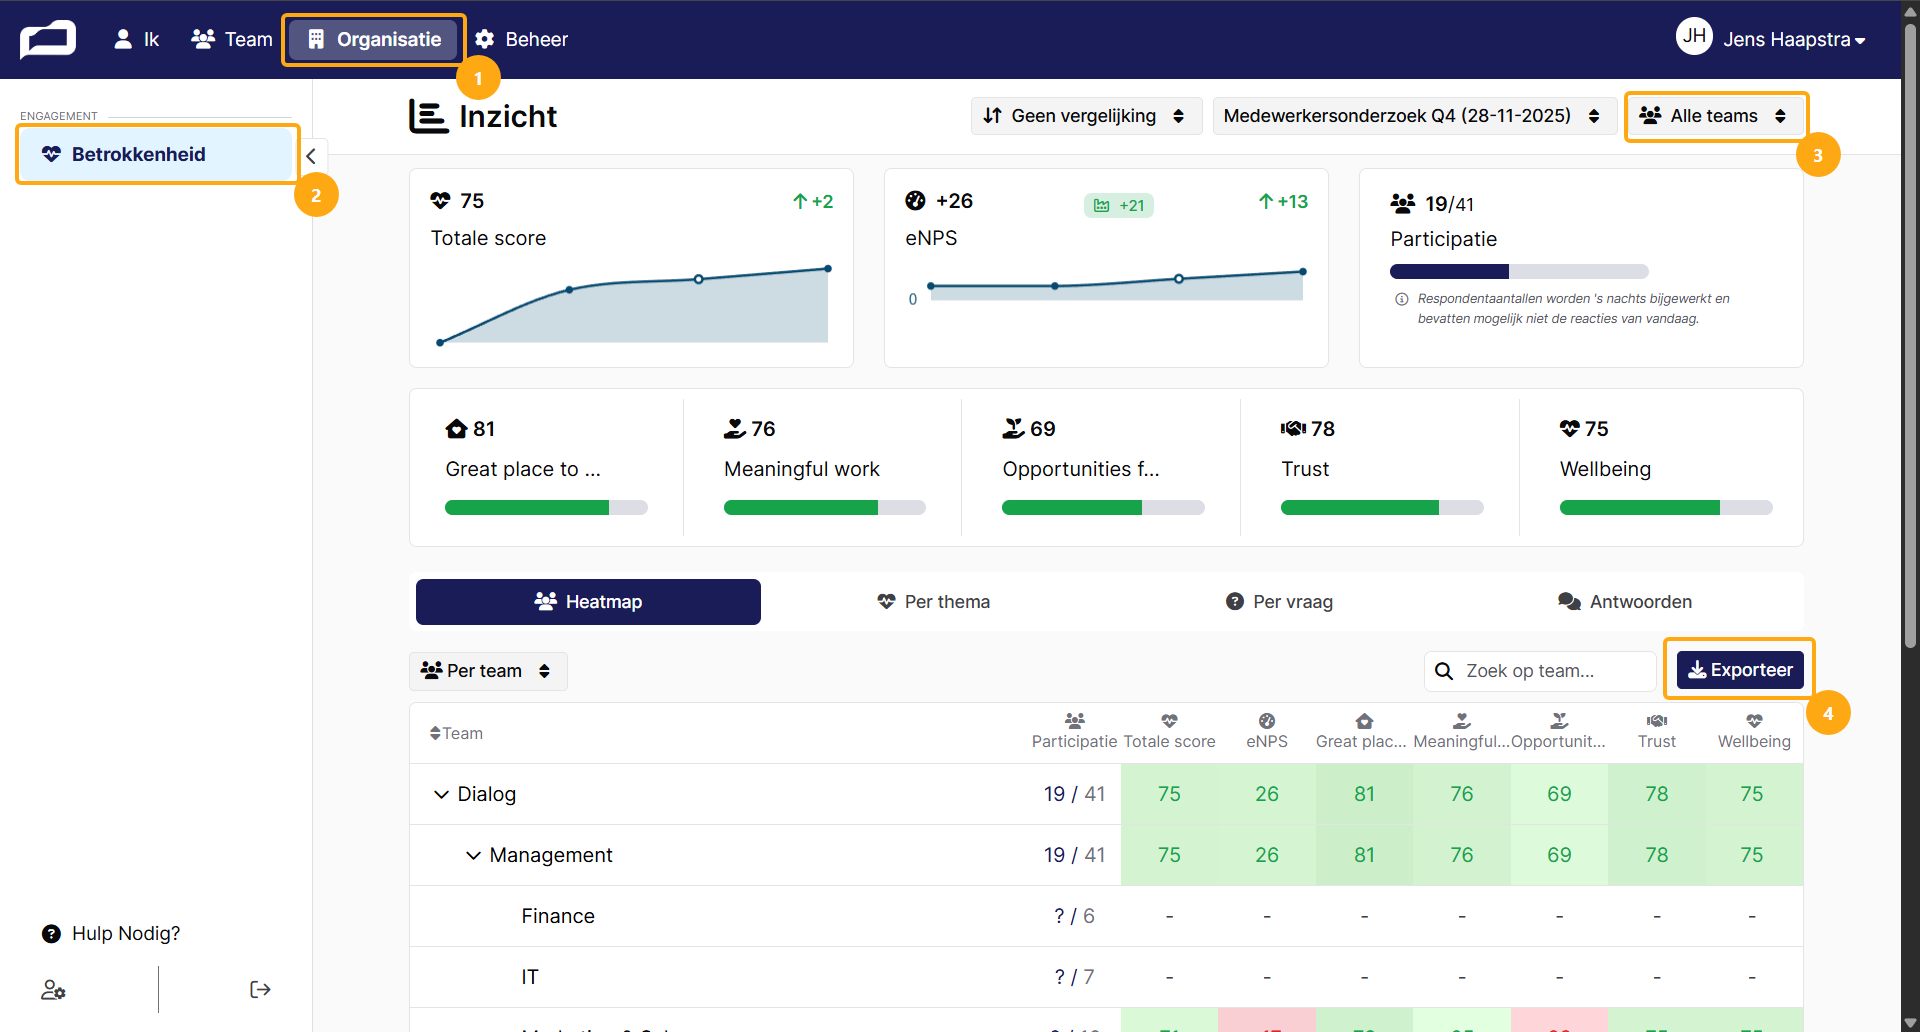Viewport: 1920px width, 1032px height.
Task: Click the eNPS benchmark +21 badge
Action: tap(1119, 205)
